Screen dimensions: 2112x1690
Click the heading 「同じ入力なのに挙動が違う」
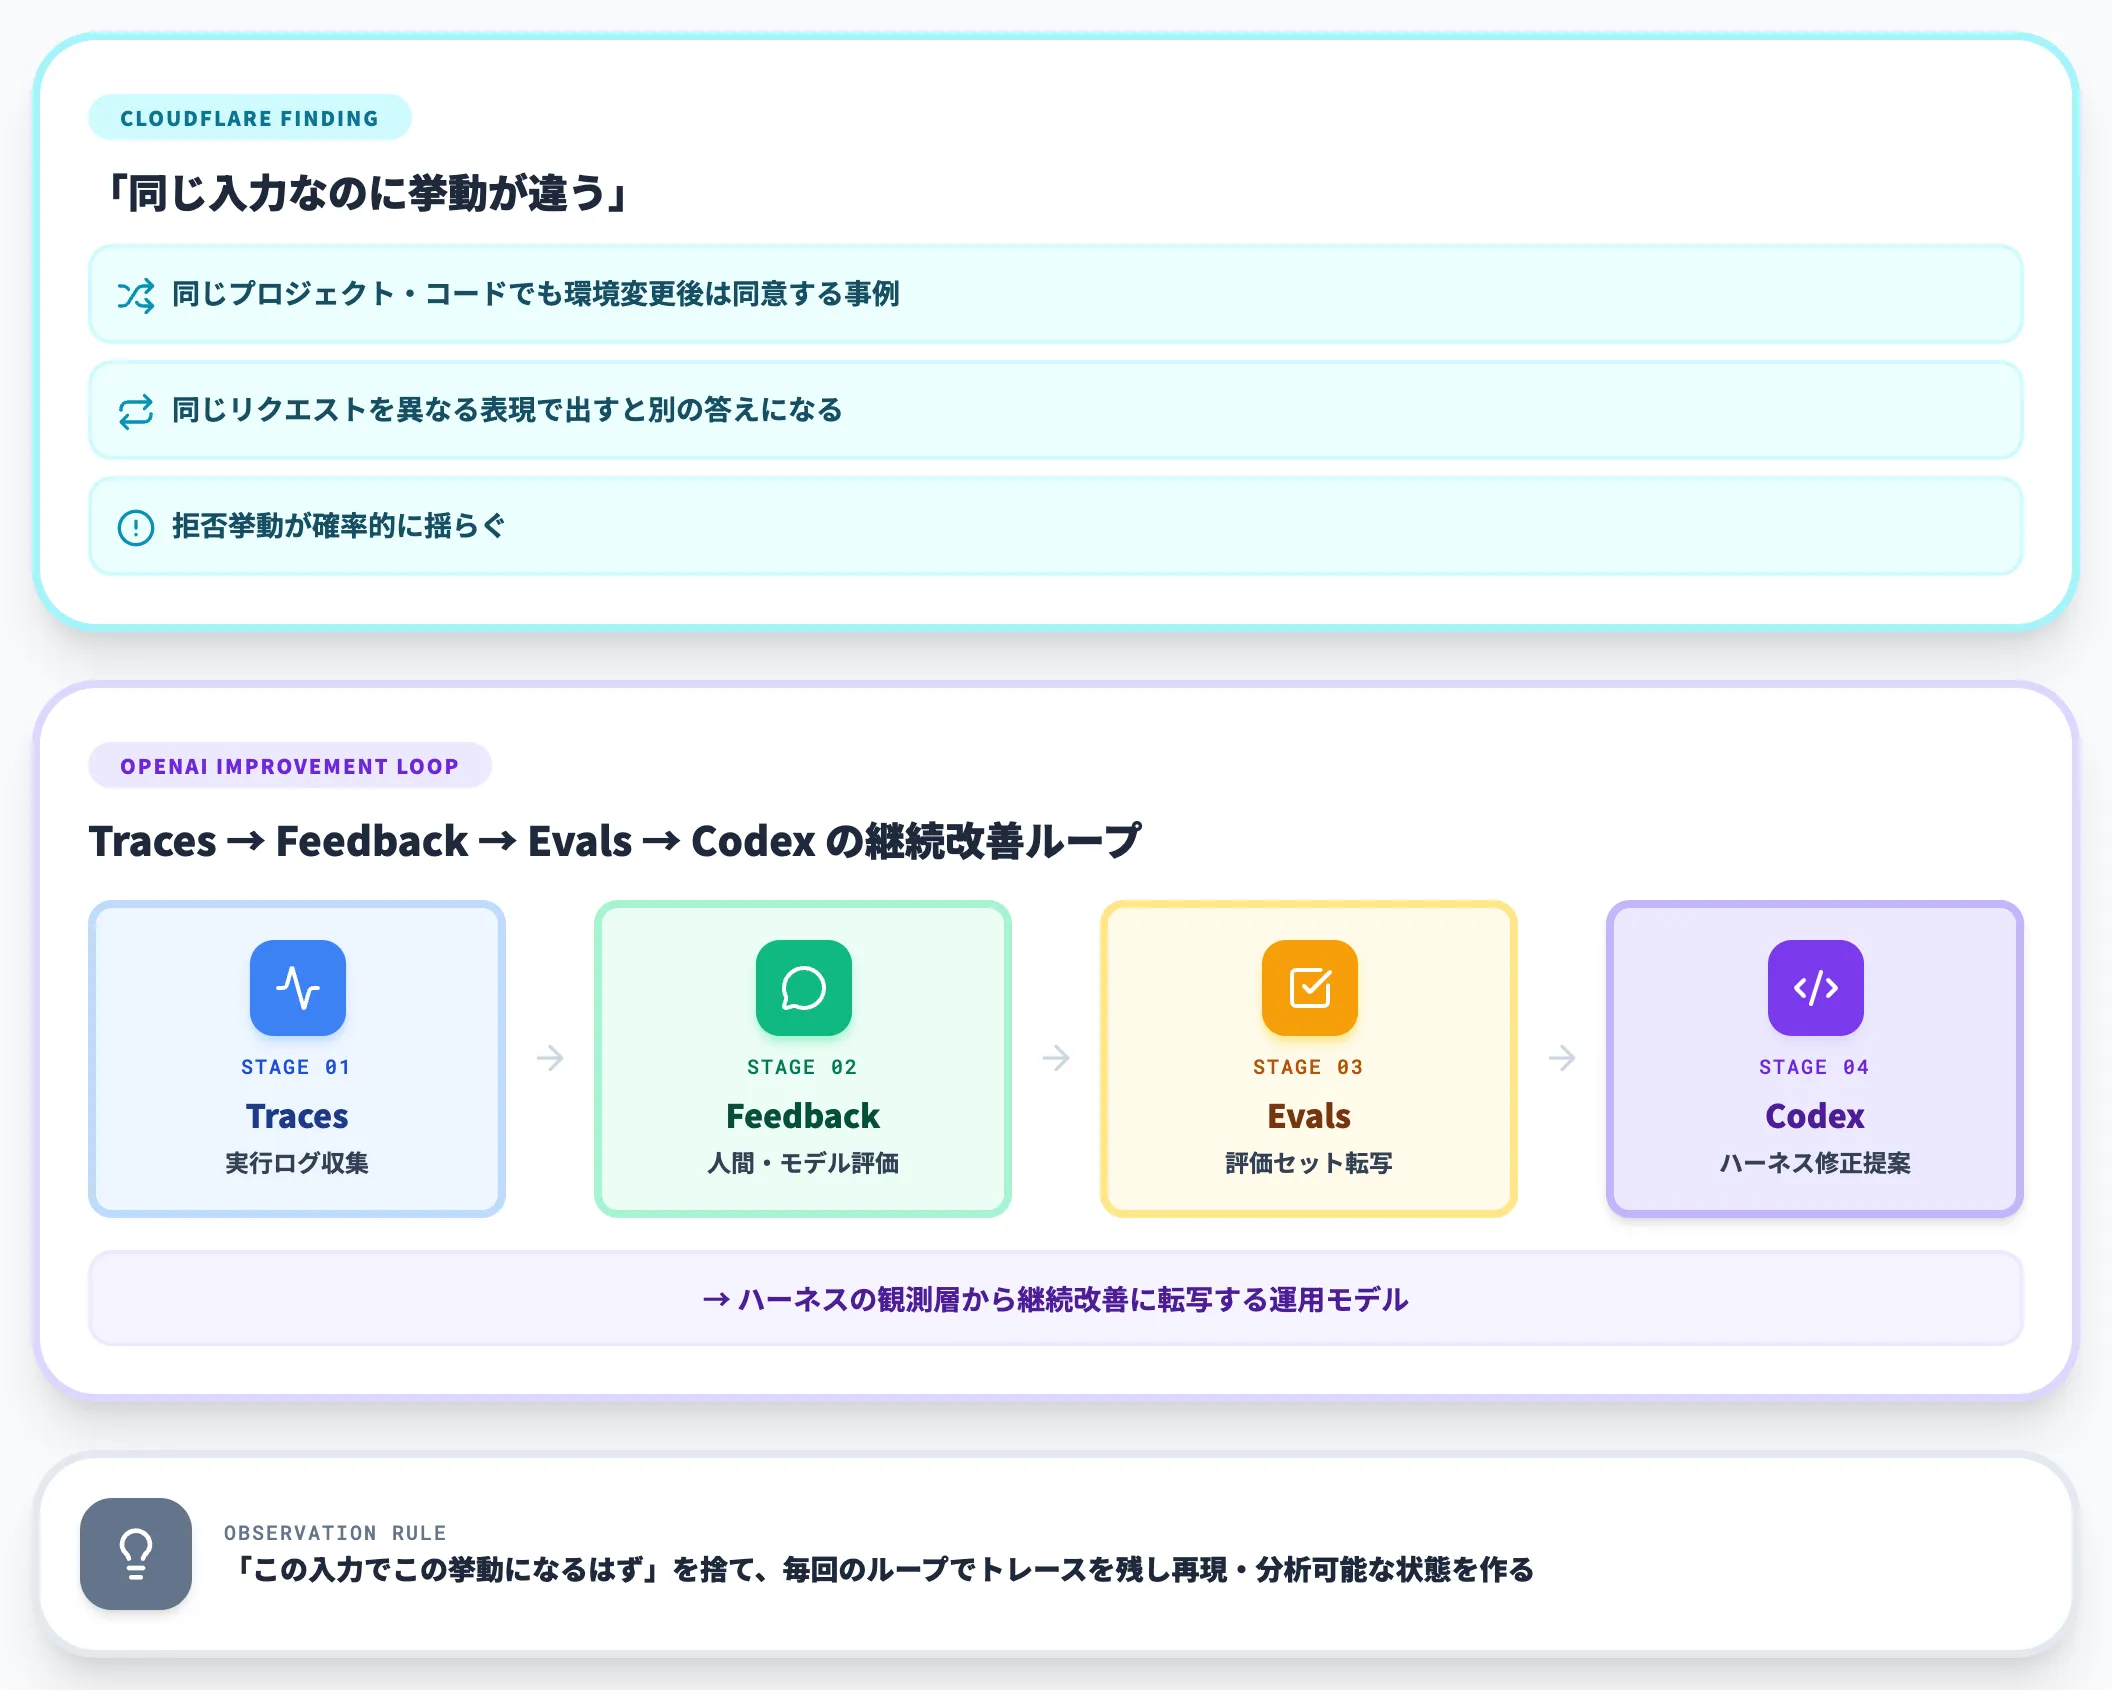(368, 193)
